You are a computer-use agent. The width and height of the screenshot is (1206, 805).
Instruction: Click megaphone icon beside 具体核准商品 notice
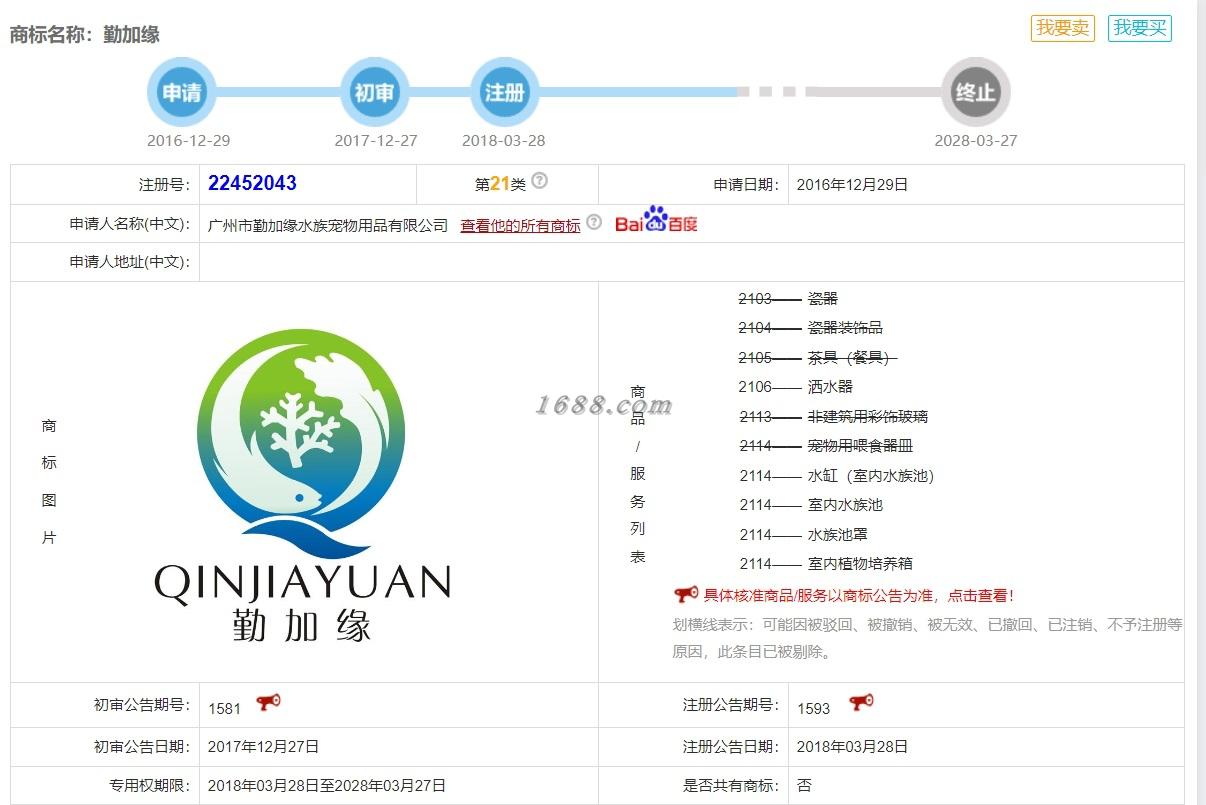[685, 595]
